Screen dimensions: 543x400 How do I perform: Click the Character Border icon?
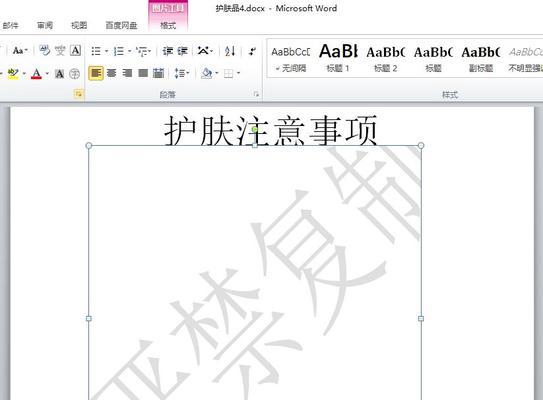pyautogui.click(x=75, y=51)
